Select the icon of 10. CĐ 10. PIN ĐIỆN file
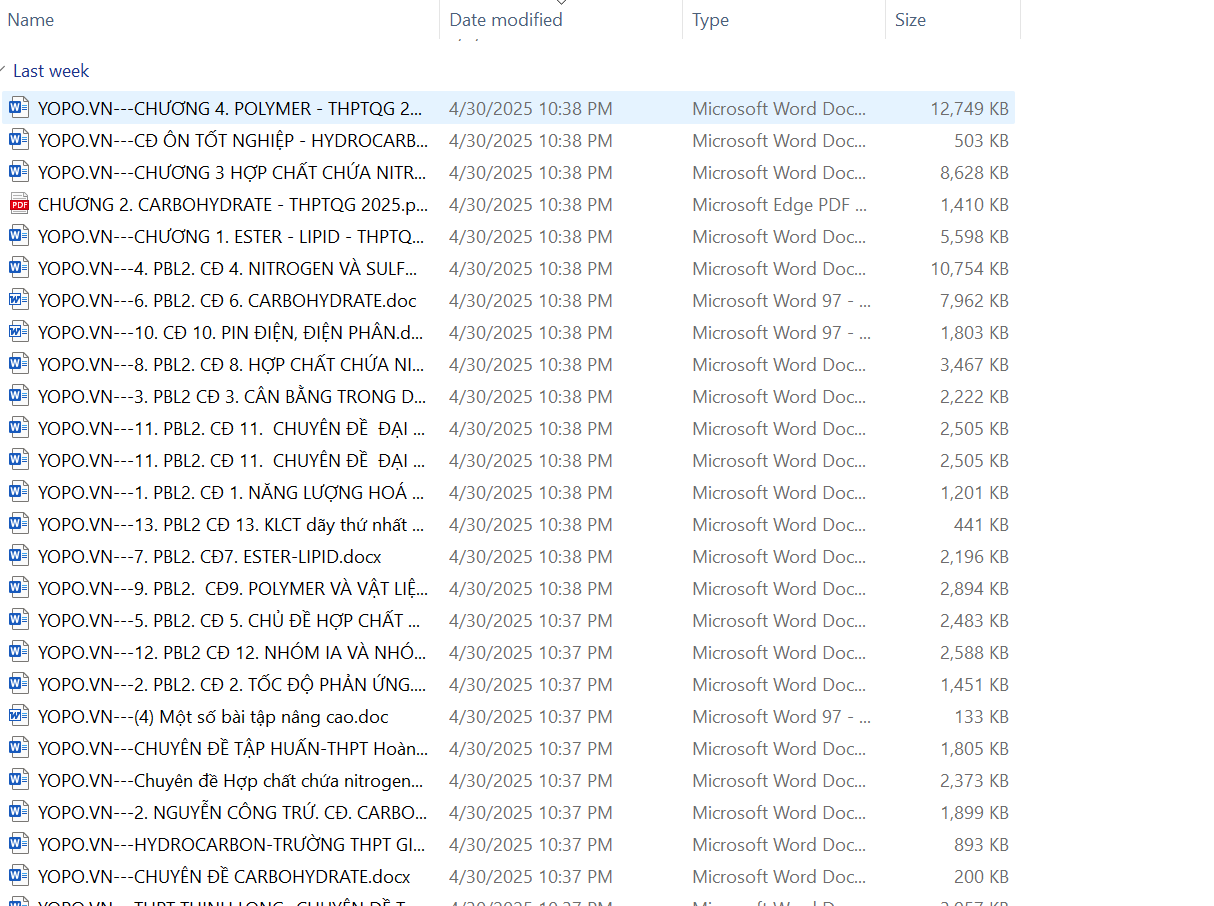 19,332
